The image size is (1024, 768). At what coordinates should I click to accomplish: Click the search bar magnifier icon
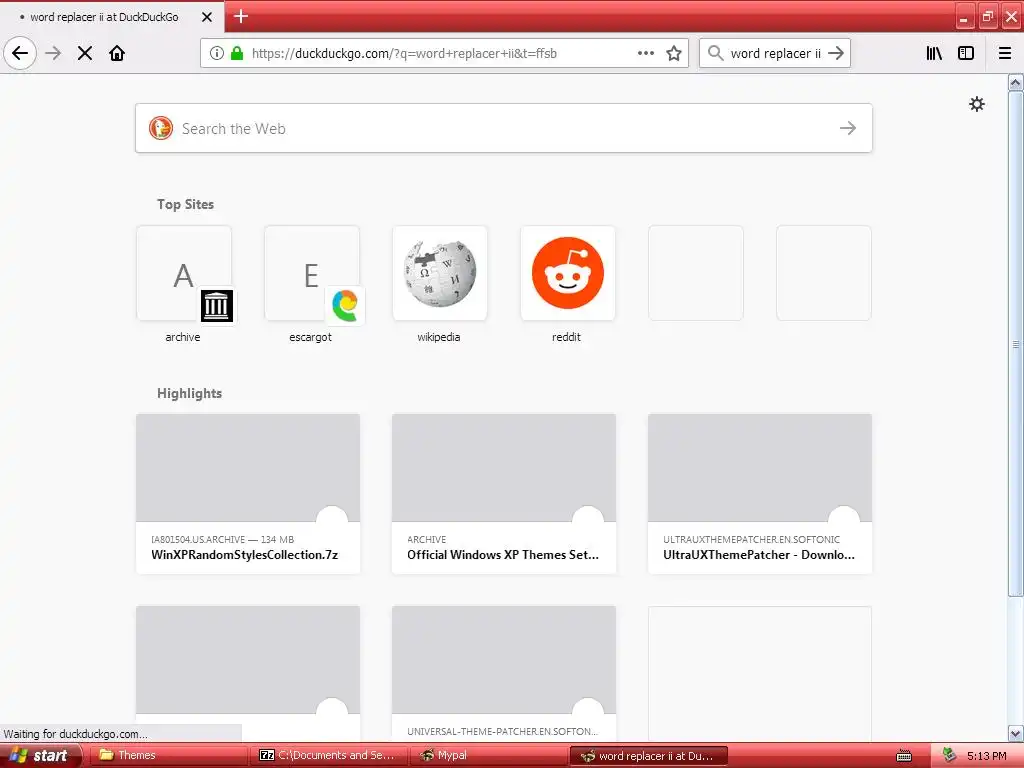point(716,53)
